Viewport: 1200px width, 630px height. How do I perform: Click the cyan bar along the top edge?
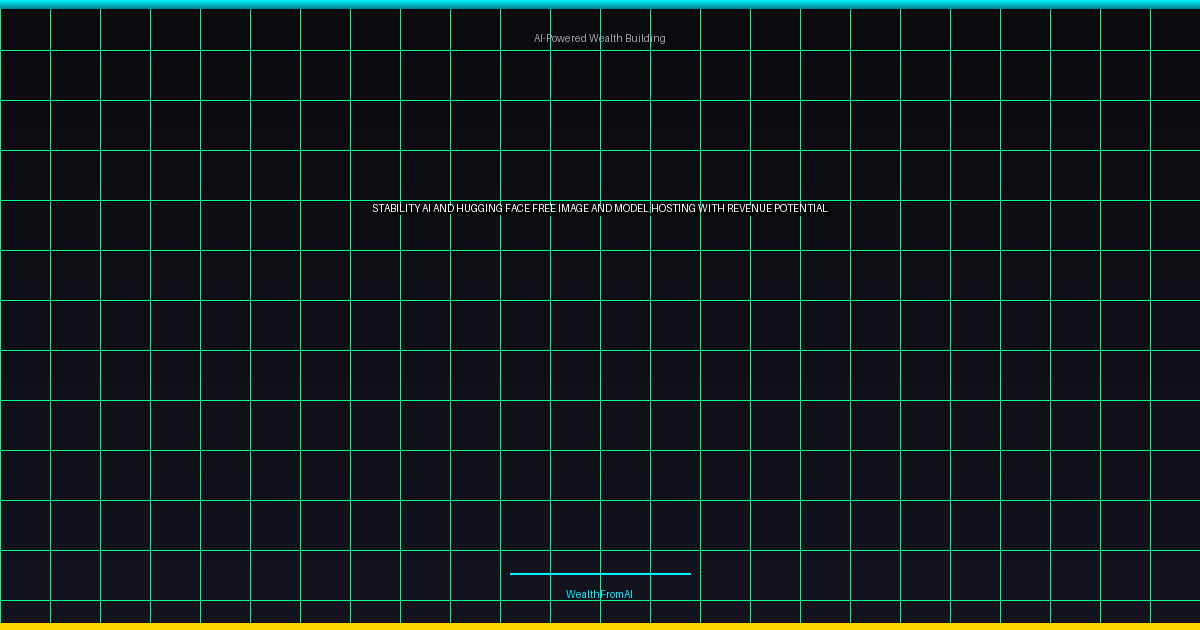click(x=600, y=4)
